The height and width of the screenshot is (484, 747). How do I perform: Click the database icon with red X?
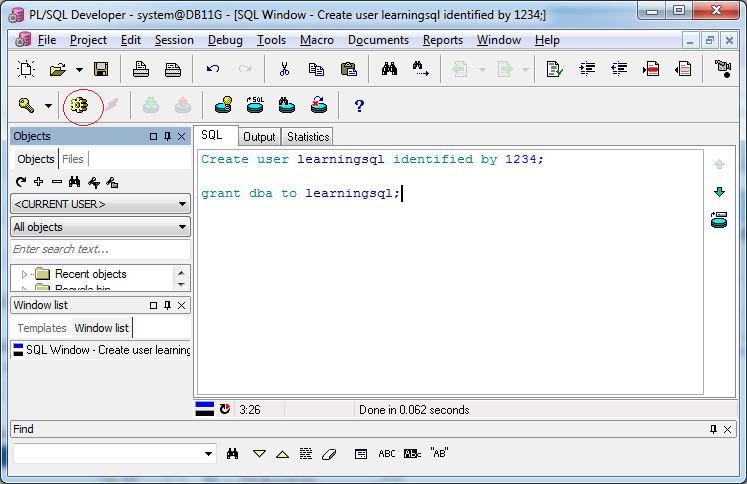click(319, 105)
